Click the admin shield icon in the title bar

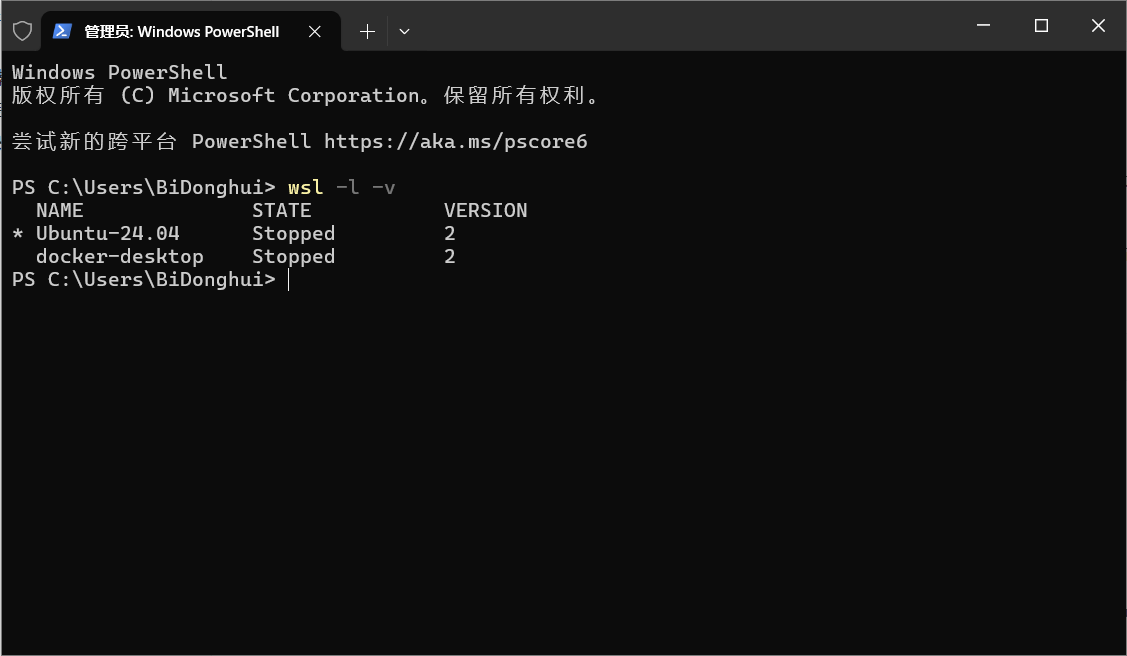click(x=21, y=31)
